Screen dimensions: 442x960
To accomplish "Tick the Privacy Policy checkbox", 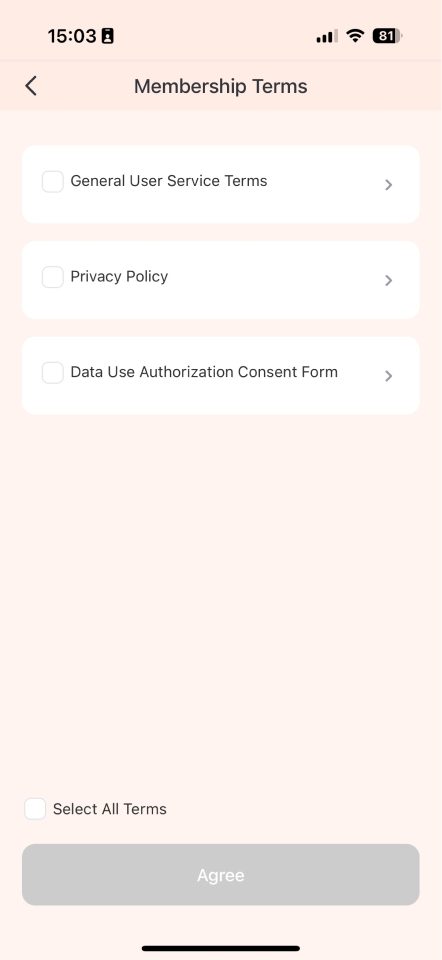I will click(x=53, y=277).
